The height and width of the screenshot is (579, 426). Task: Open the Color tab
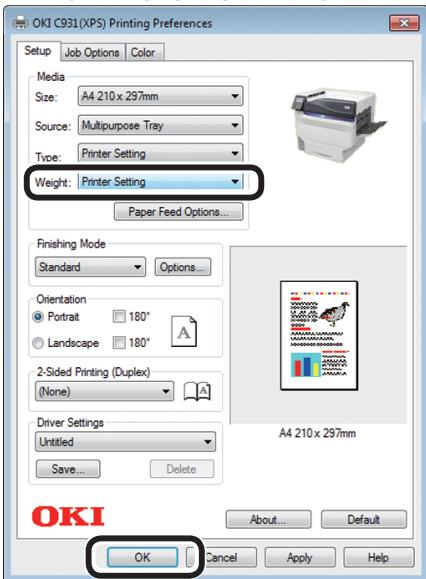(144, 52)
